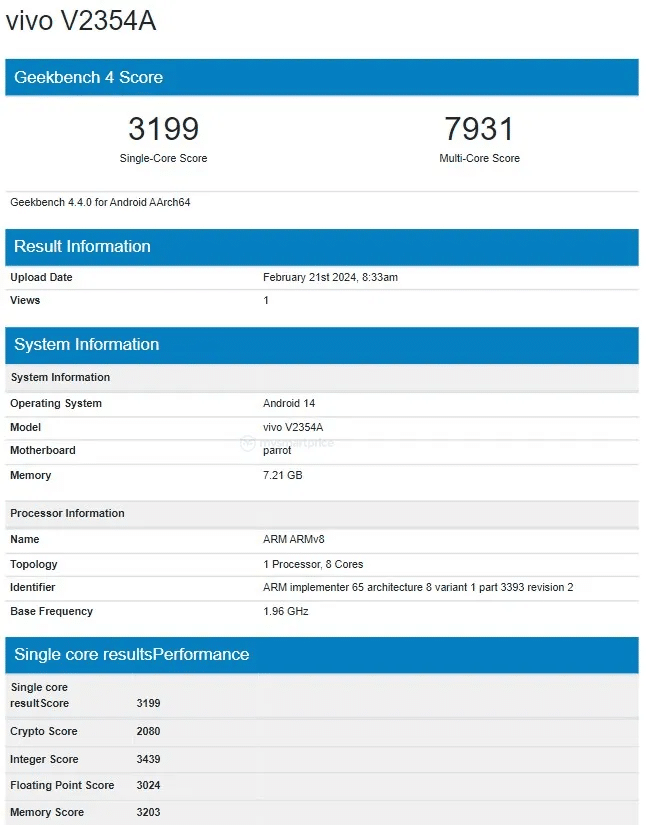
Task: Select the memory value '7.21 GB'
Action: (x=282, y=475)
